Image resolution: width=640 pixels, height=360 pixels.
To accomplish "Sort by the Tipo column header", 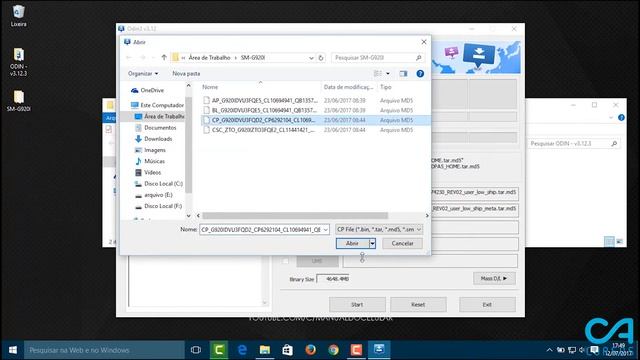I will point(386,87).
